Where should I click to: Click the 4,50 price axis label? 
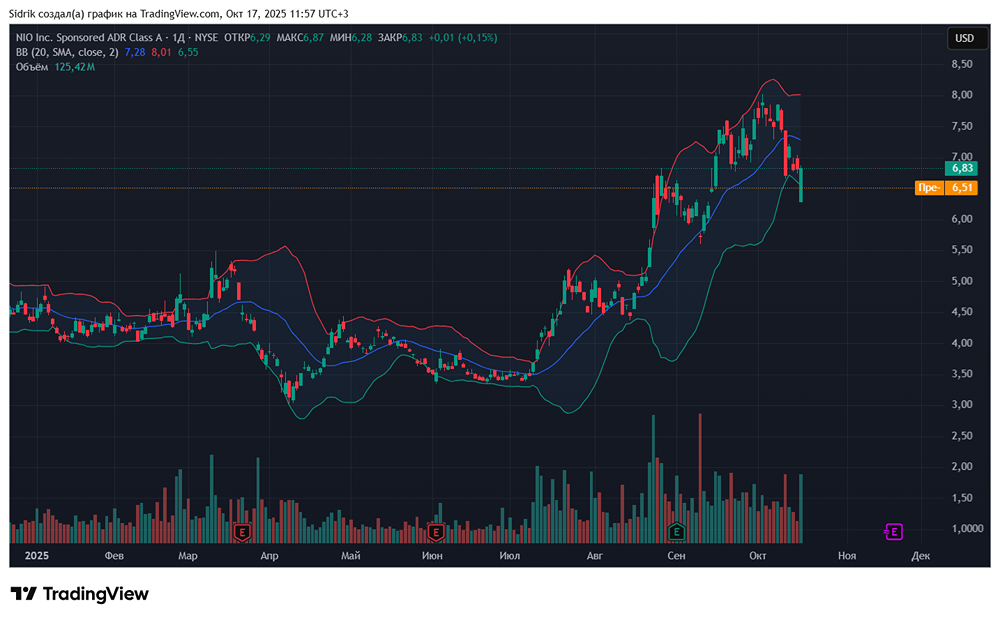point(962,311)
